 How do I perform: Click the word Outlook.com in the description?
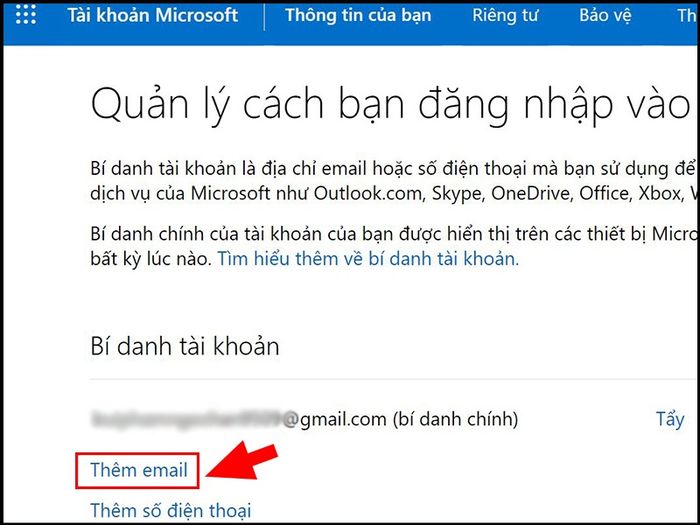(x=370, y=193)
